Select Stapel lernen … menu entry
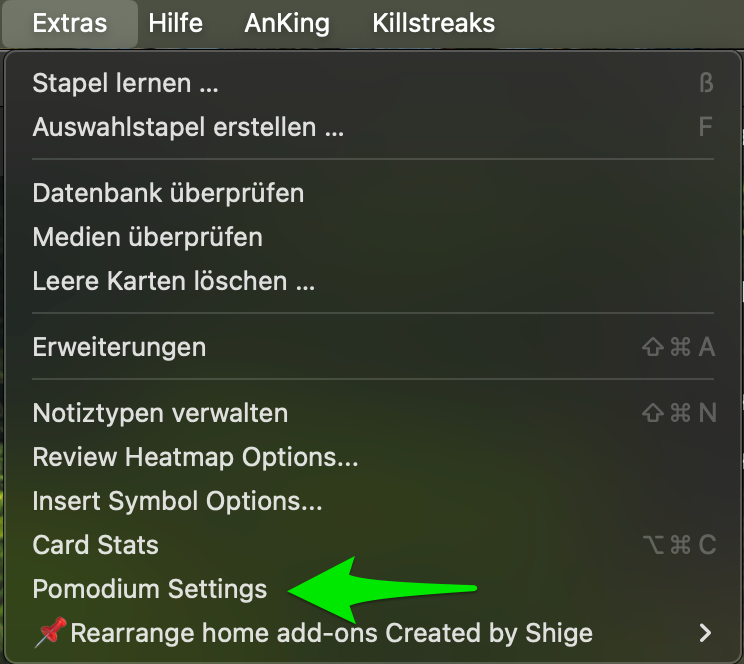The height and width of the screenshot is (664, 744). tap(125, 83)
